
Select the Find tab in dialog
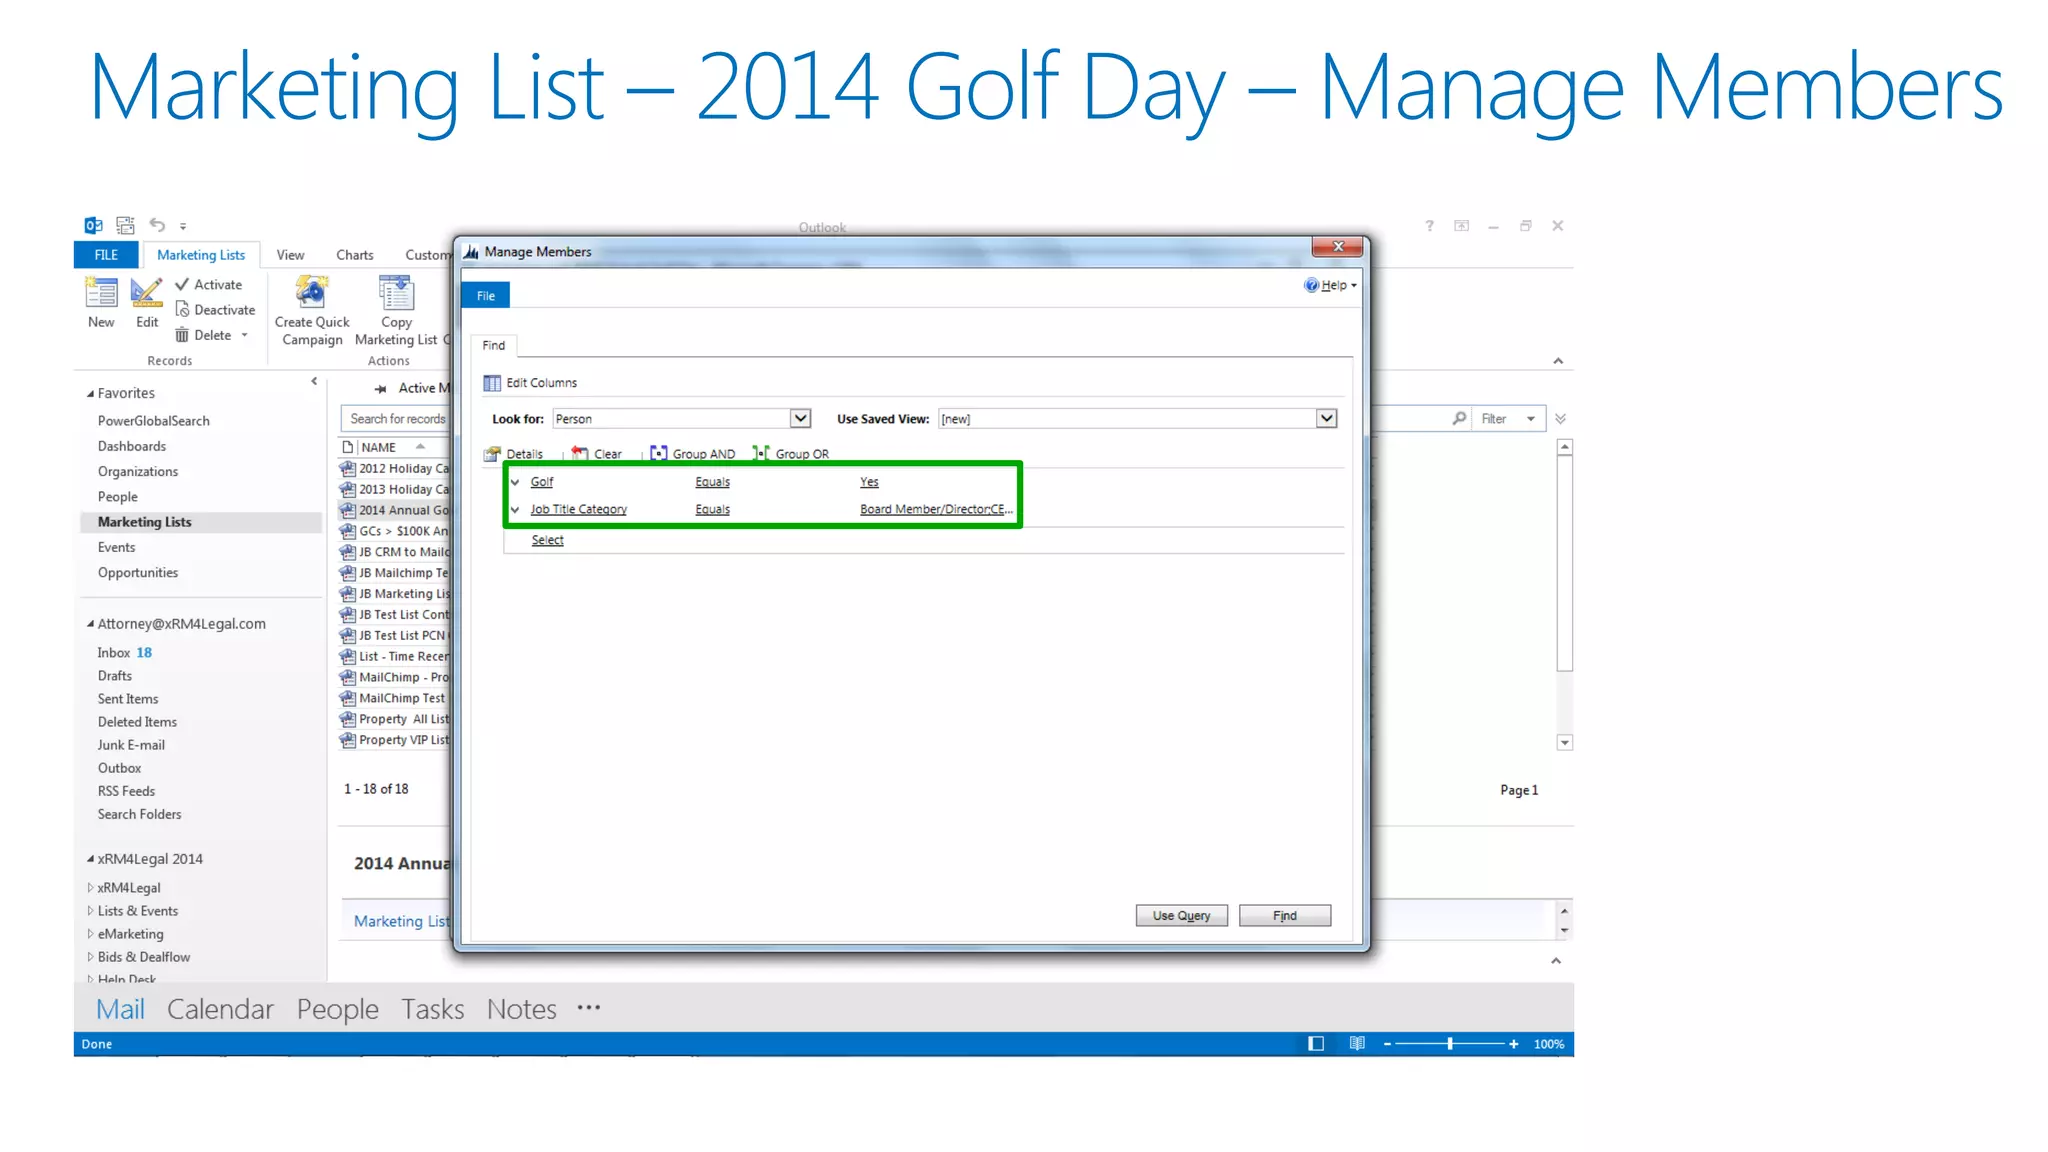494,345
